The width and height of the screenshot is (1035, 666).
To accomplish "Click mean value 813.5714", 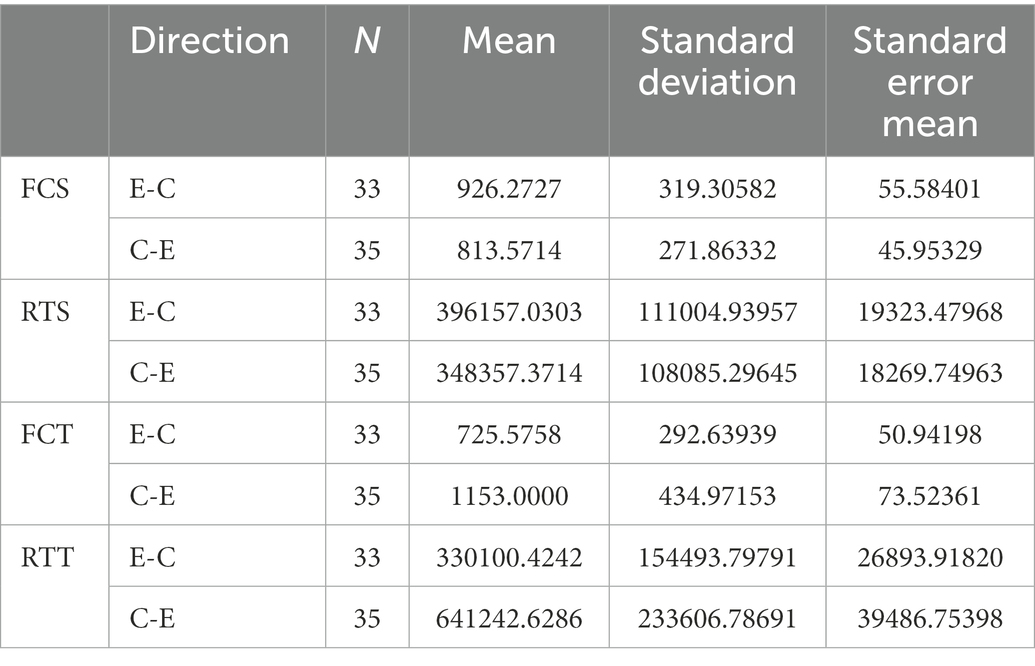I will click(509, 250).
